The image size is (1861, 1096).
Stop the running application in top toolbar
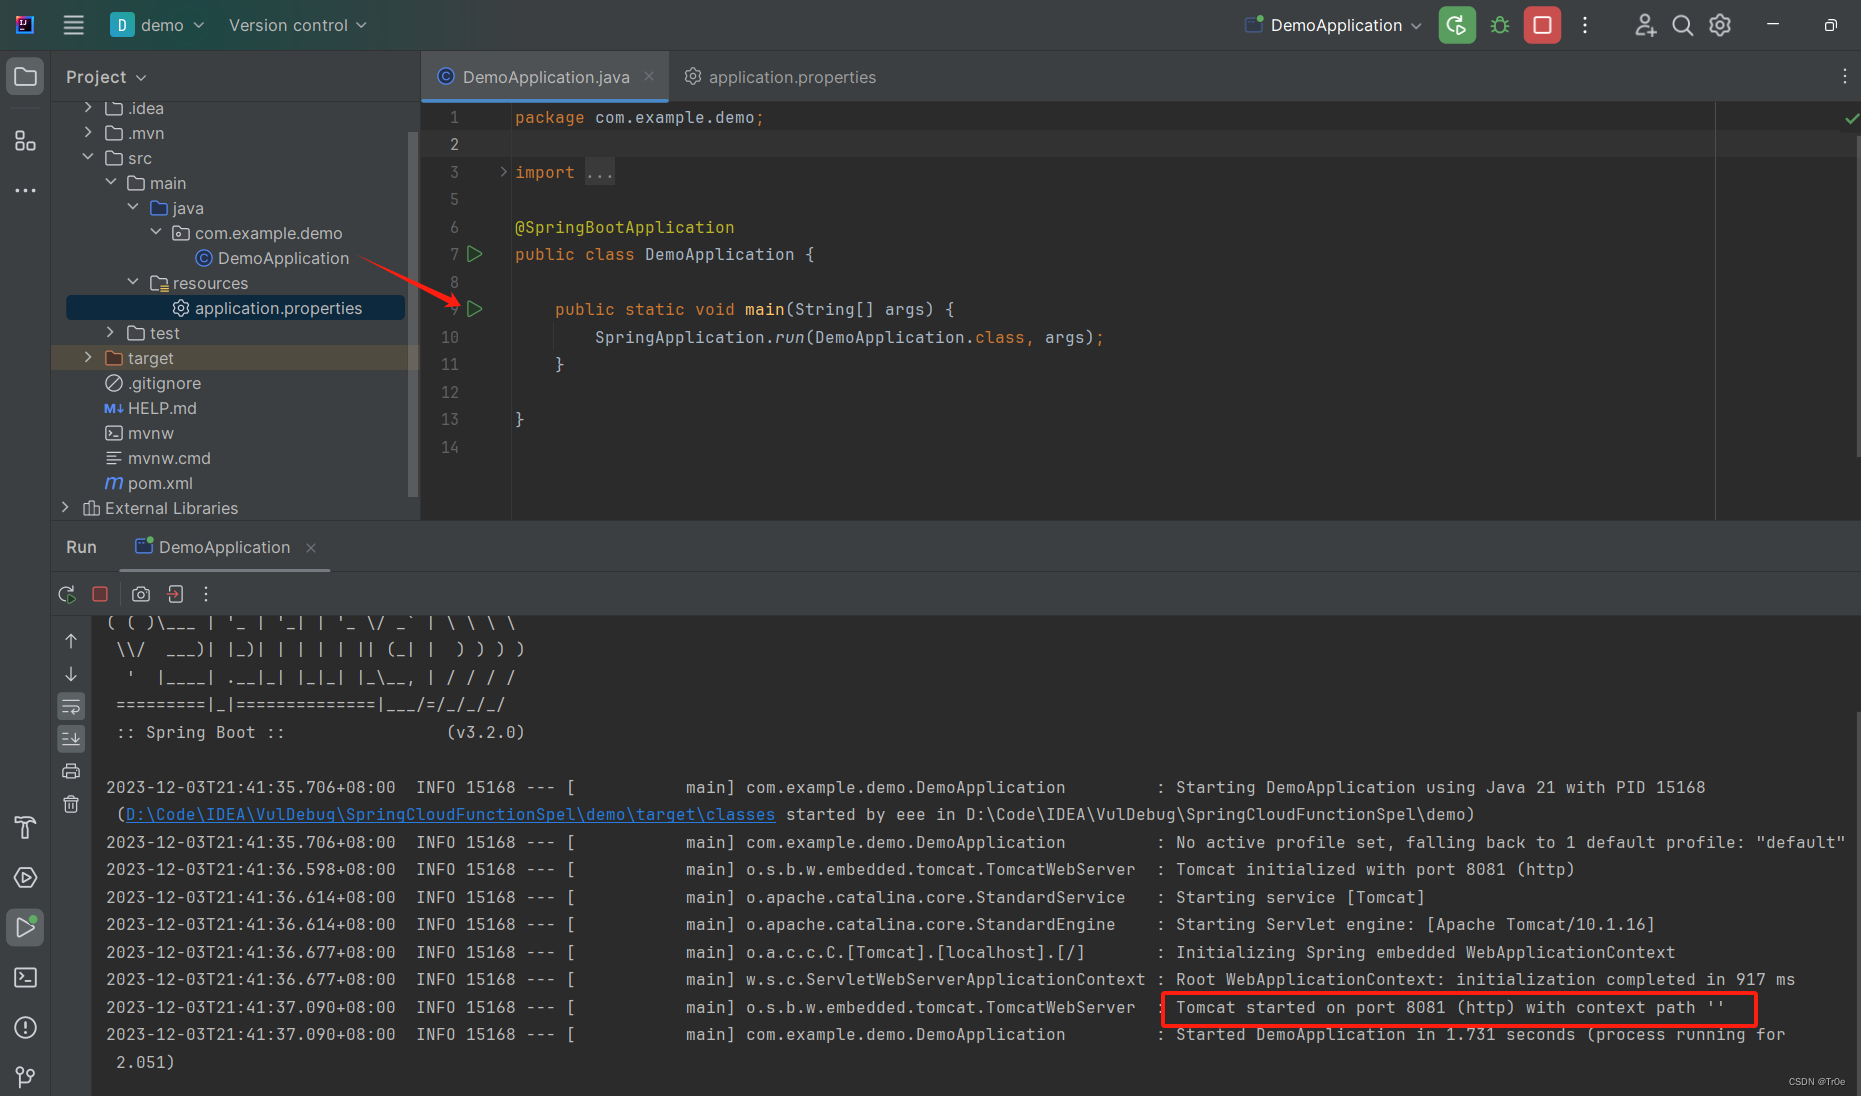[1542, 25]
